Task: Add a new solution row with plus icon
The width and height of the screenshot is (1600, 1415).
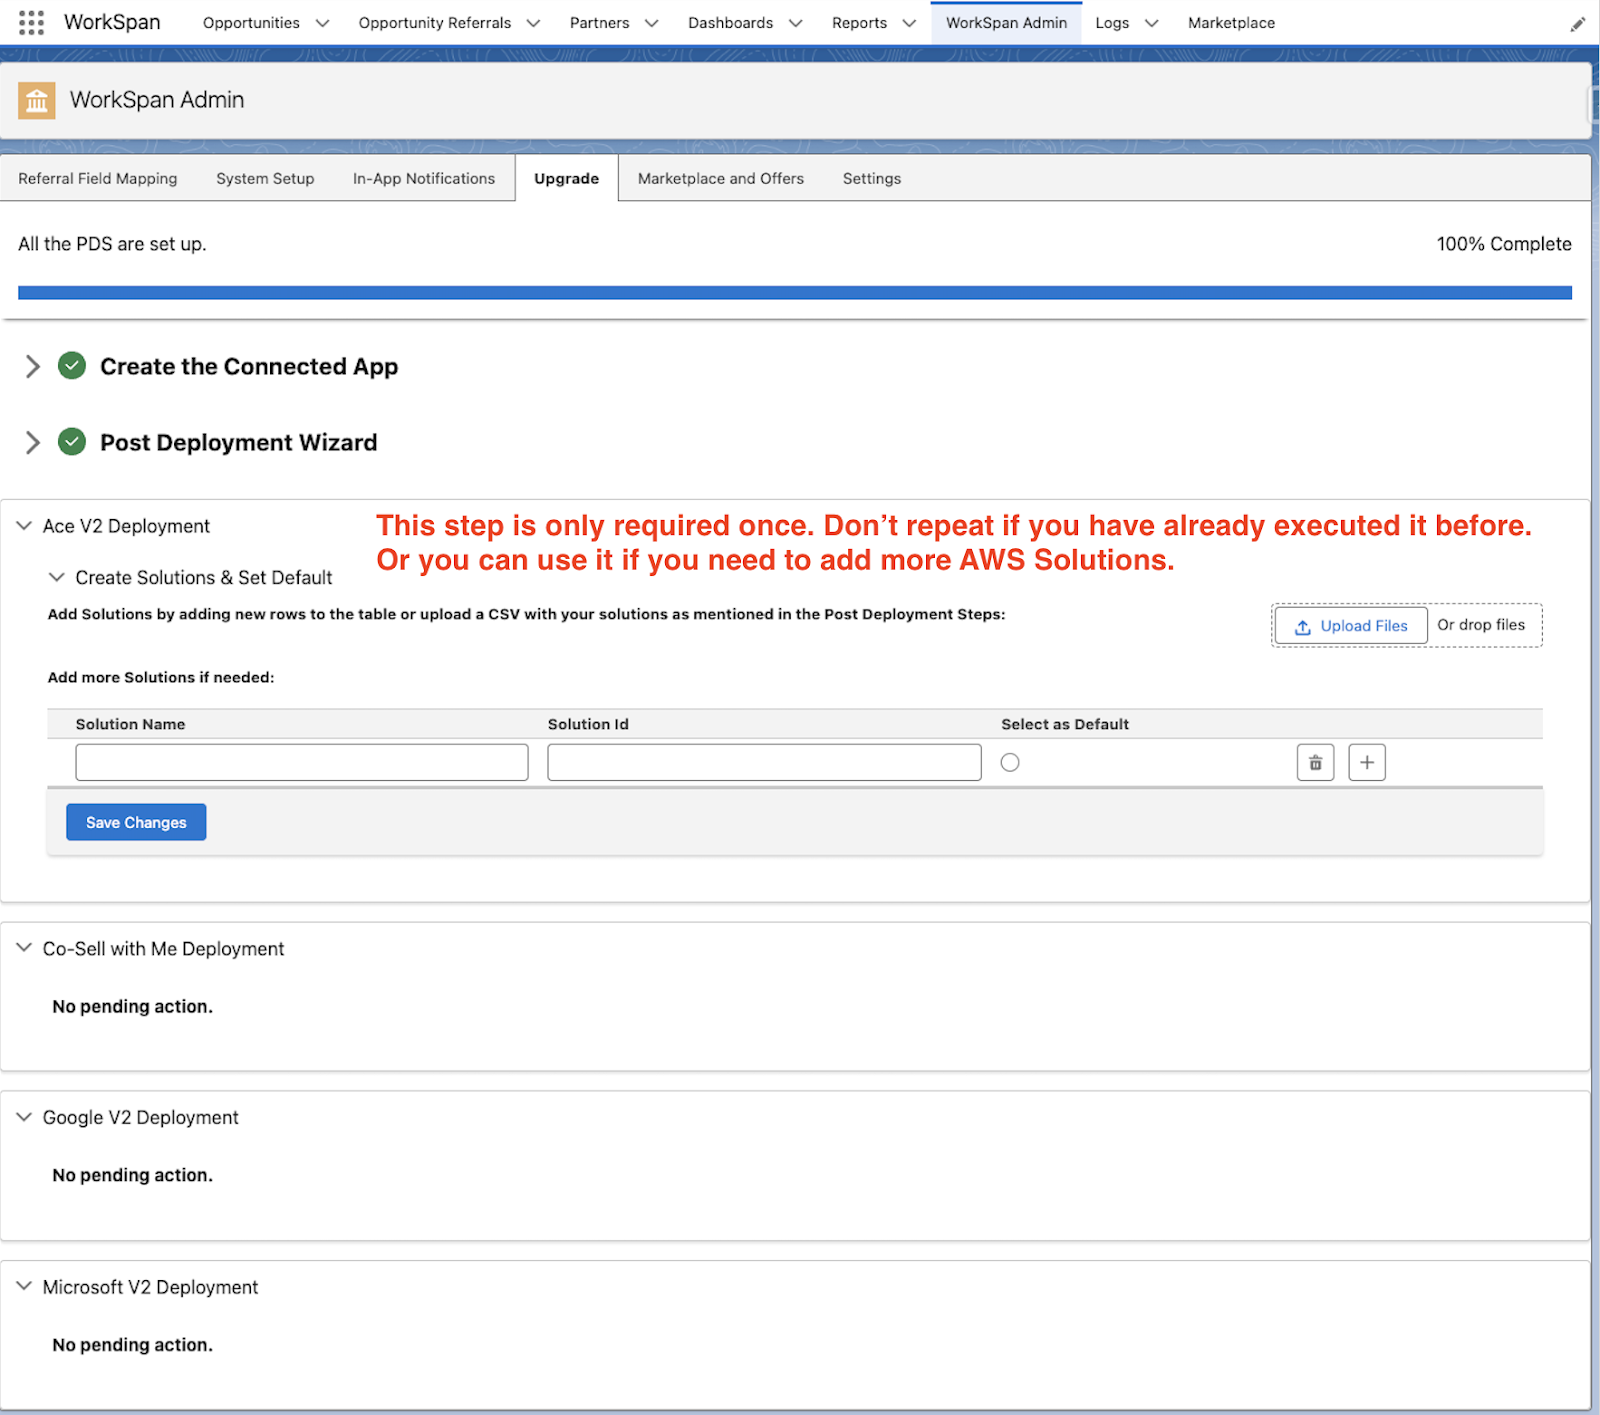Action: coord(1366,762)
